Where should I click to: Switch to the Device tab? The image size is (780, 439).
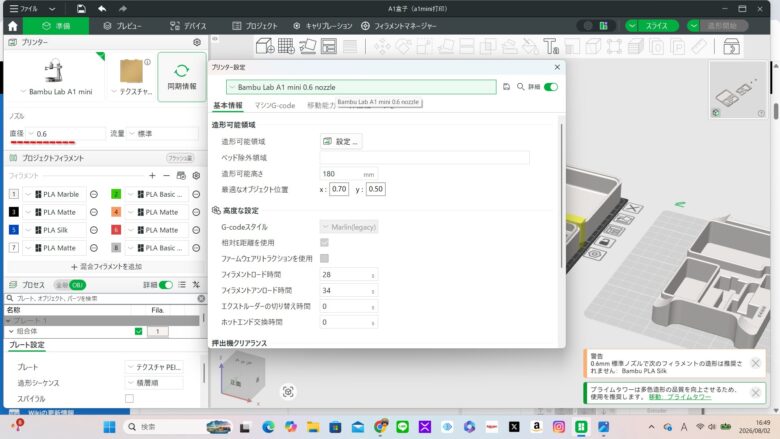(x=188, y=26)
